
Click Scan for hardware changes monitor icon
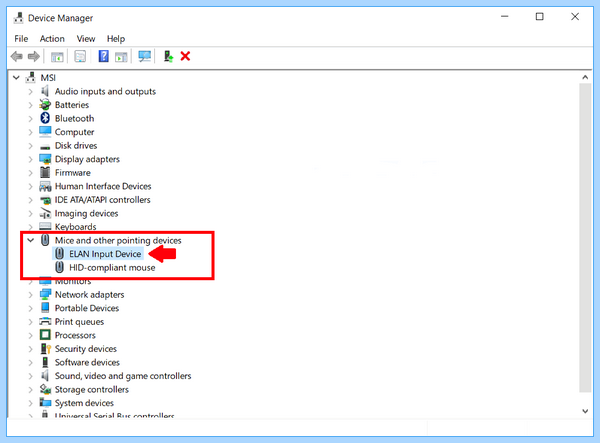(144, 57)
